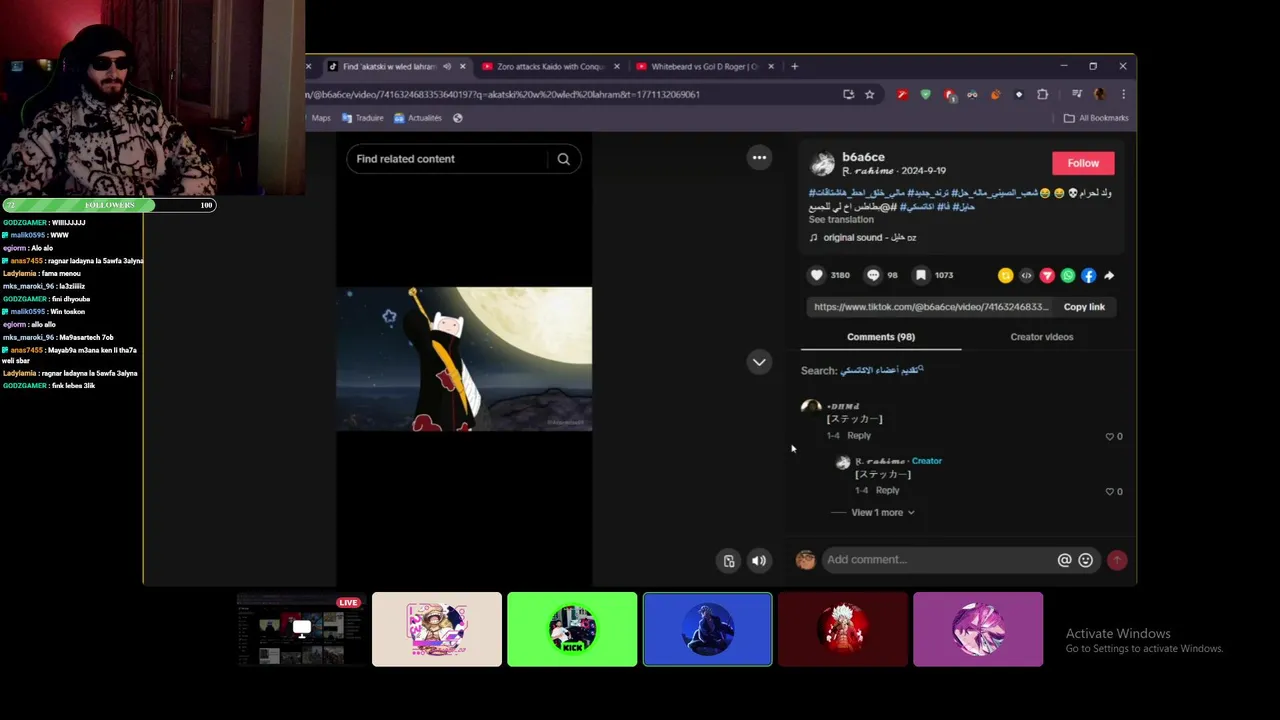
Task: Share via the red send-to-friends icon
Action: (1047, 275)
